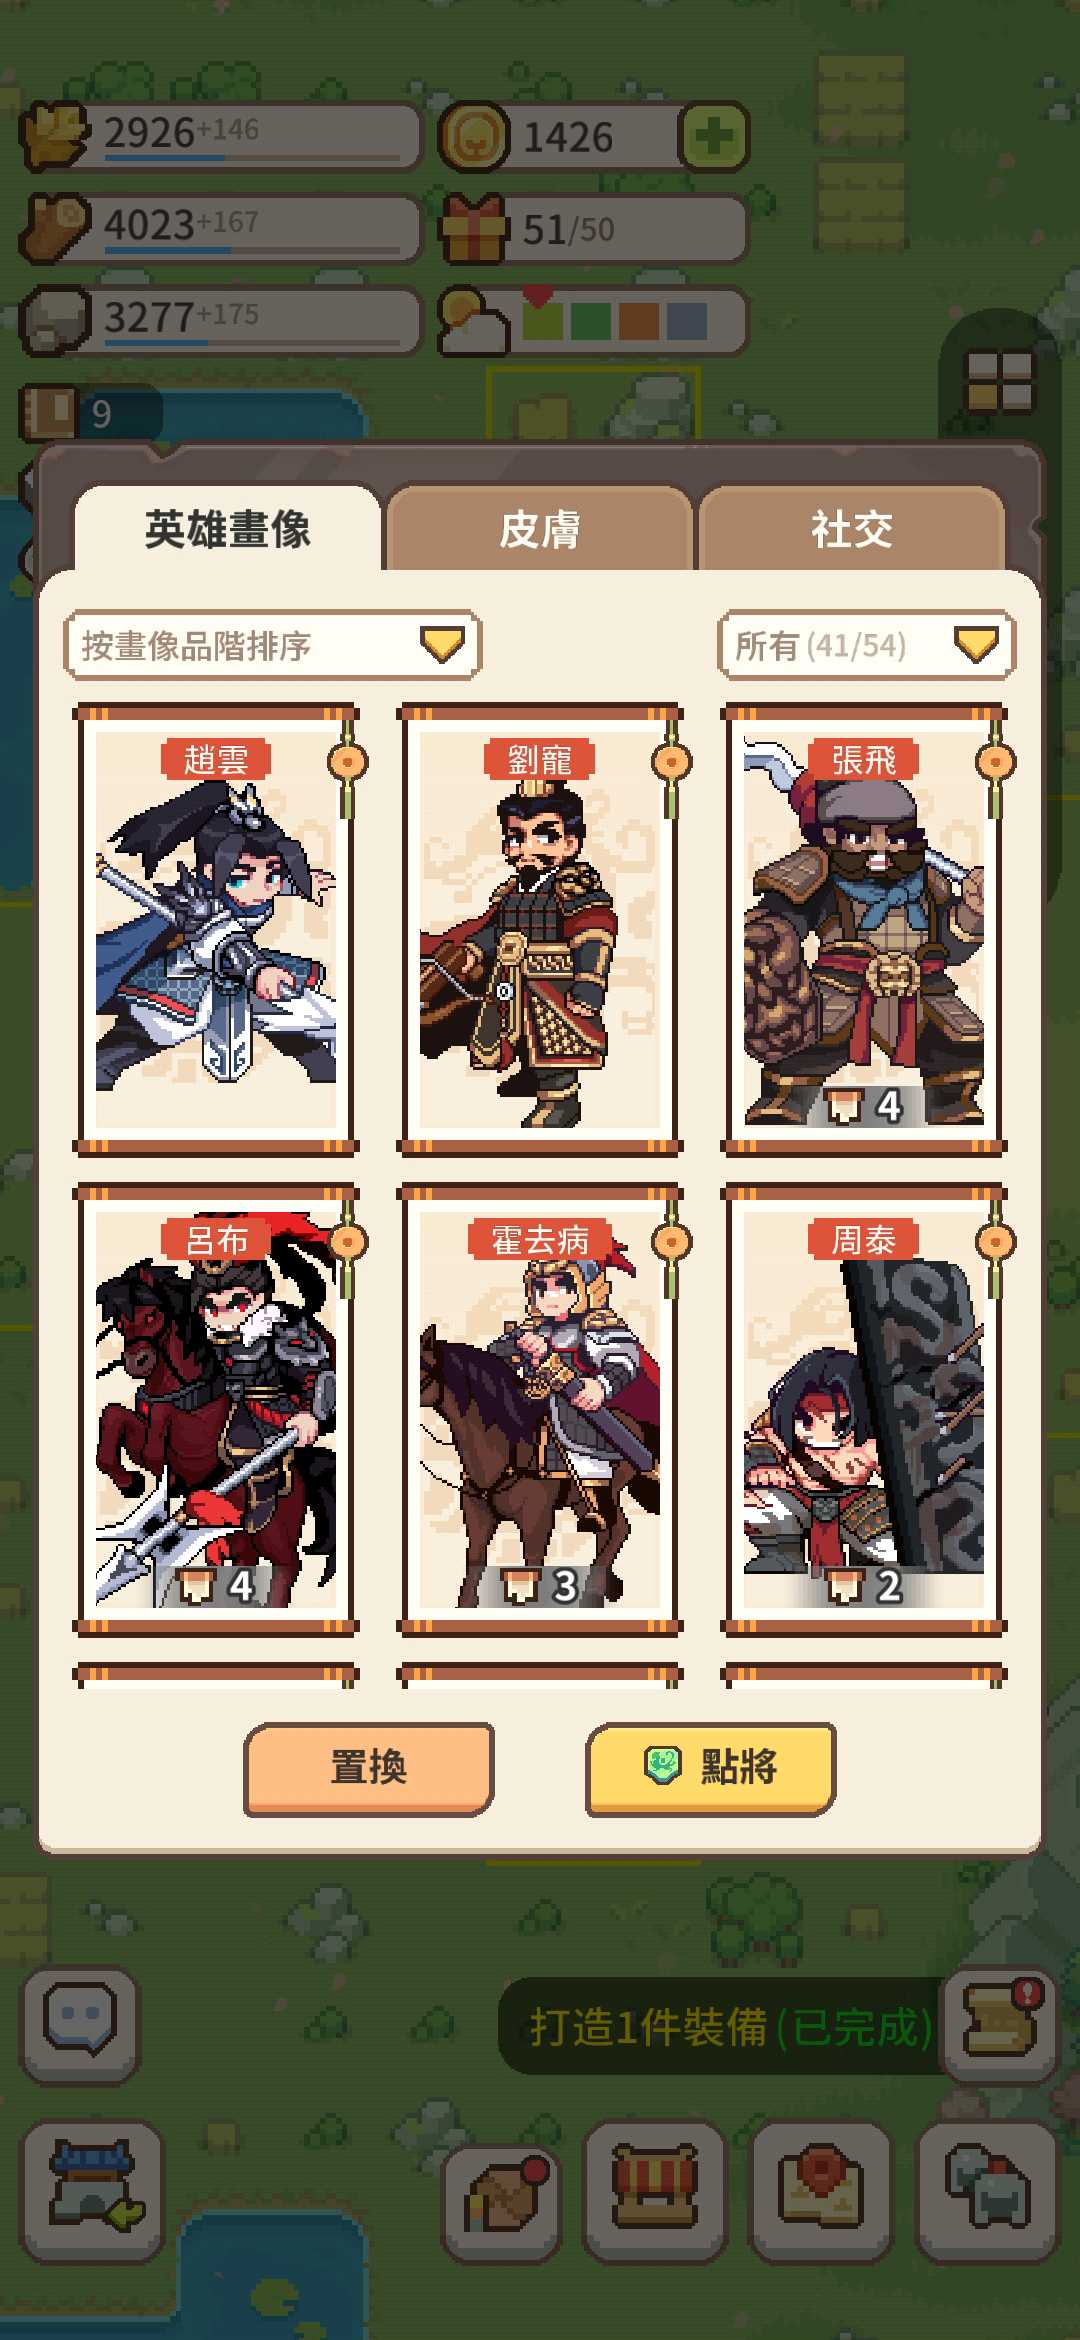Expand the 按畫像品階排序 sort dropdown
The image size is (1080, 2340).
(x=272, y=645)
